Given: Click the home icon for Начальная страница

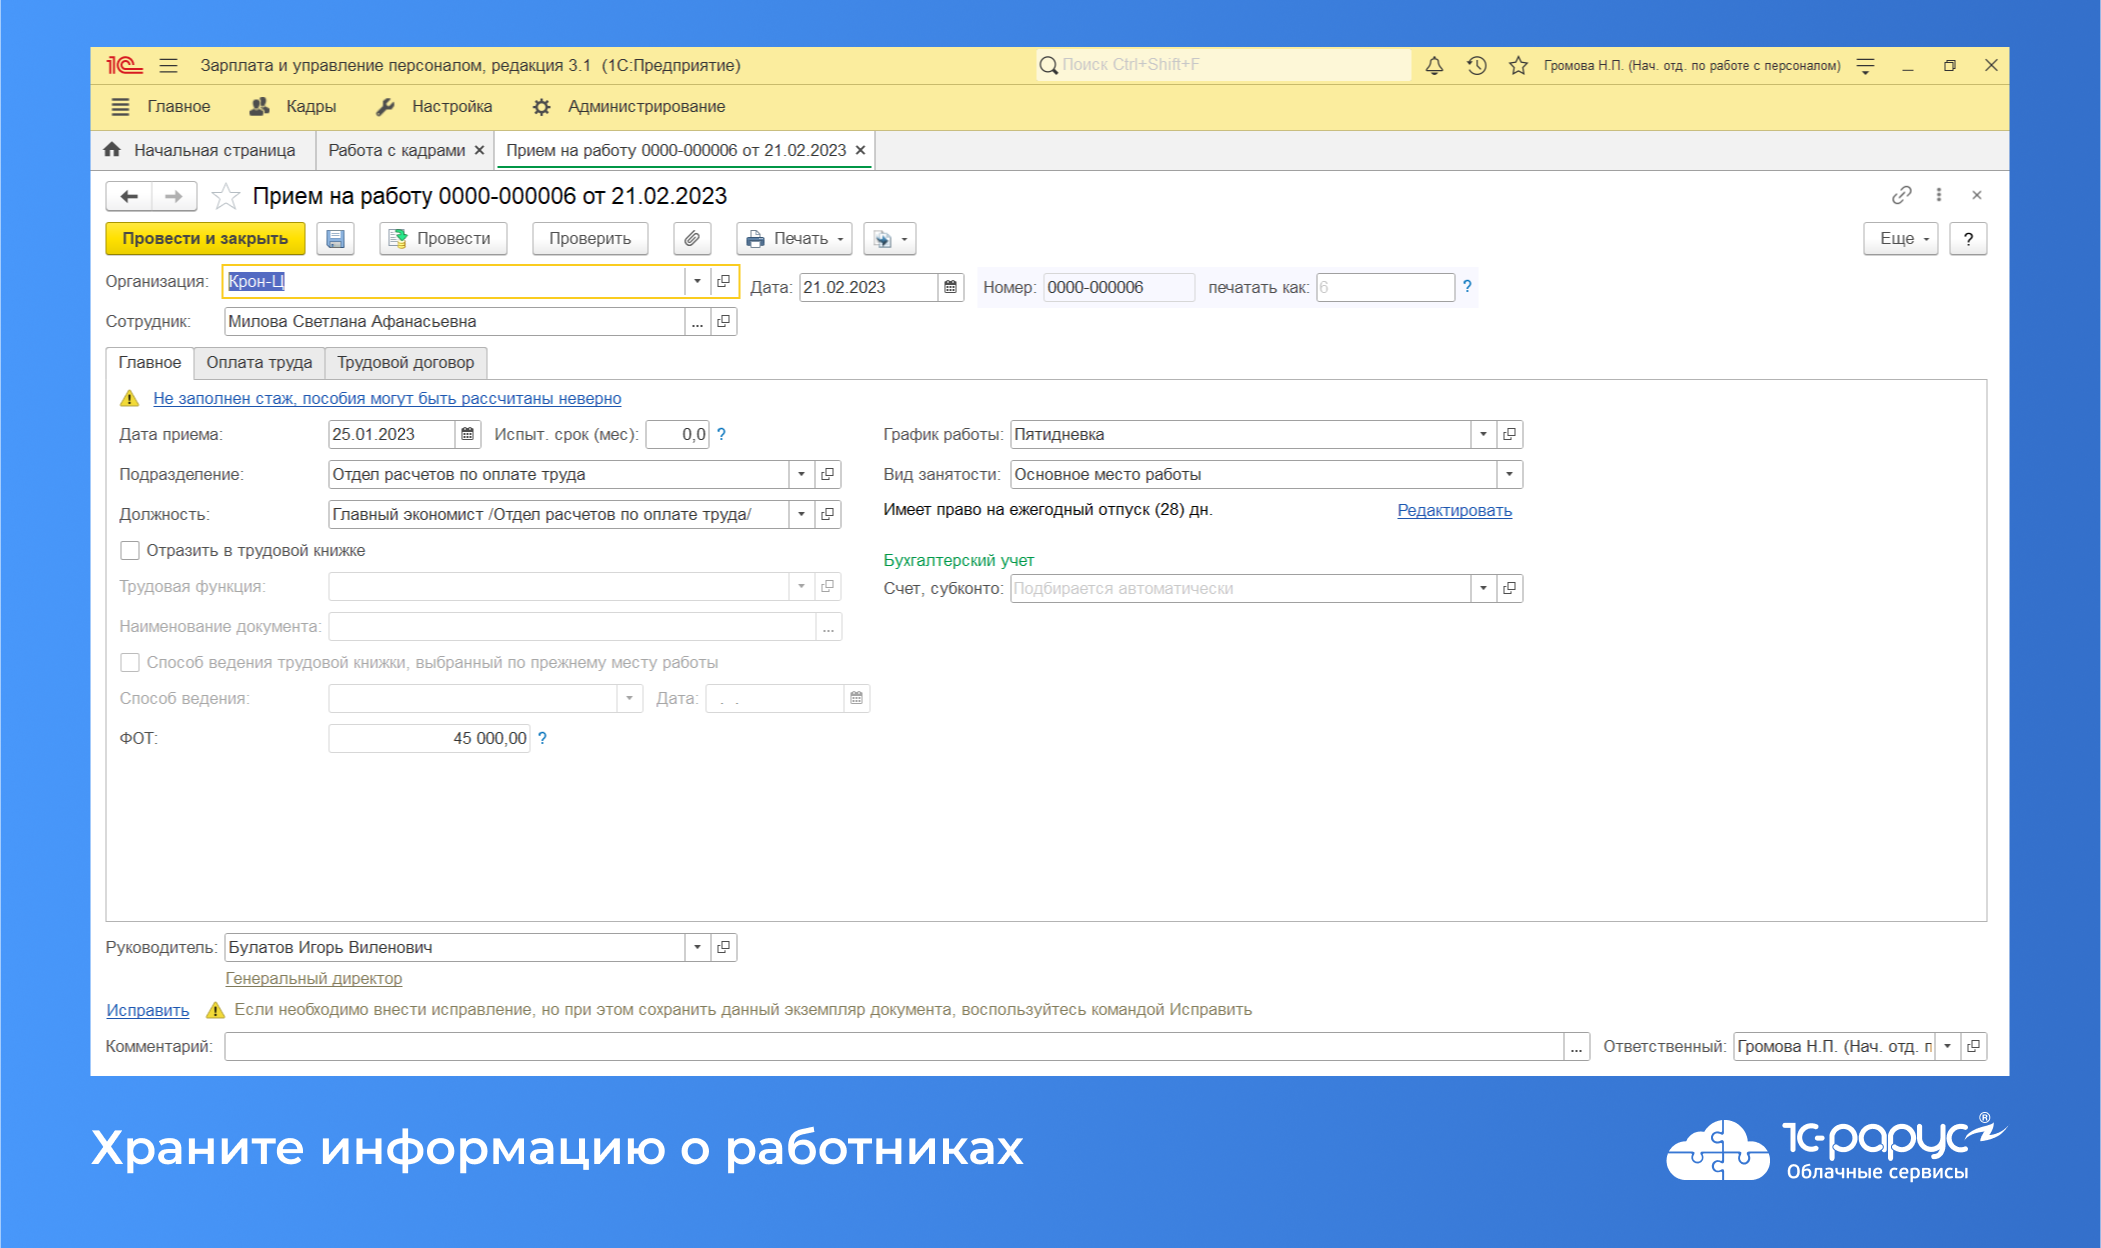Looking at the screenshot, I should coord(112,149).
